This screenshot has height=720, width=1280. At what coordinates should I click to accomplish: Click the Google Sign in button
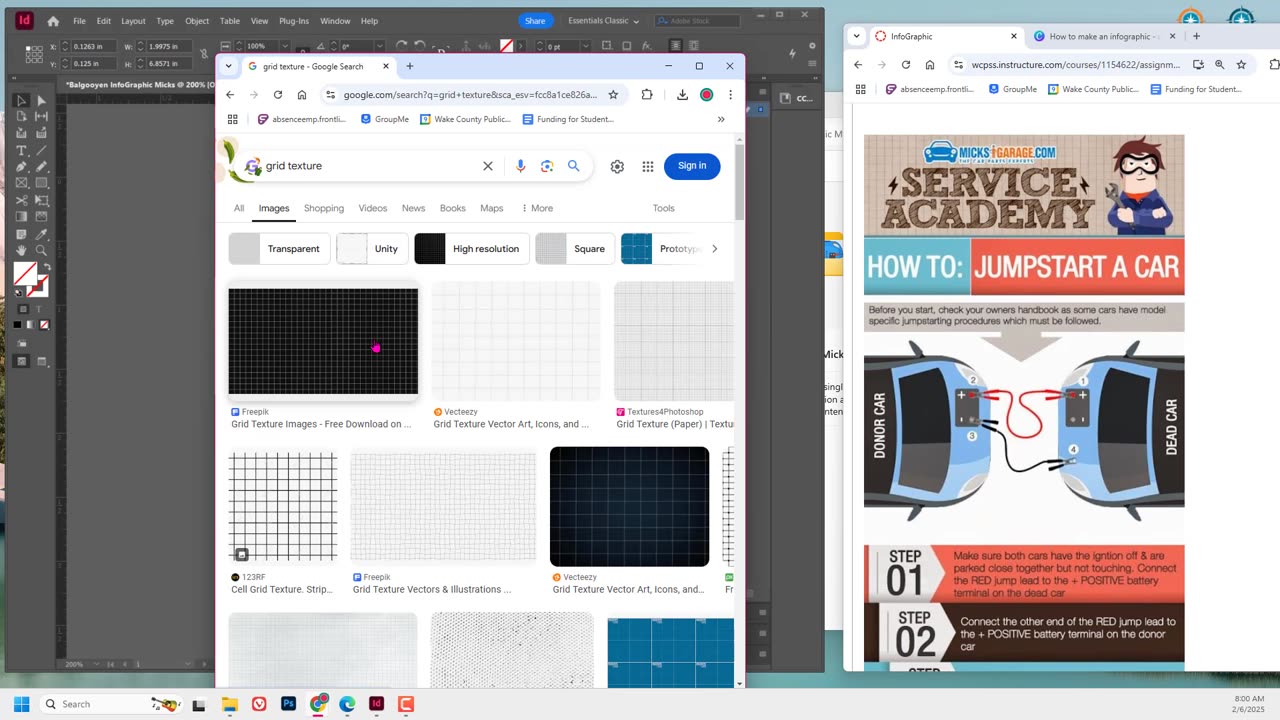point(692,166)
